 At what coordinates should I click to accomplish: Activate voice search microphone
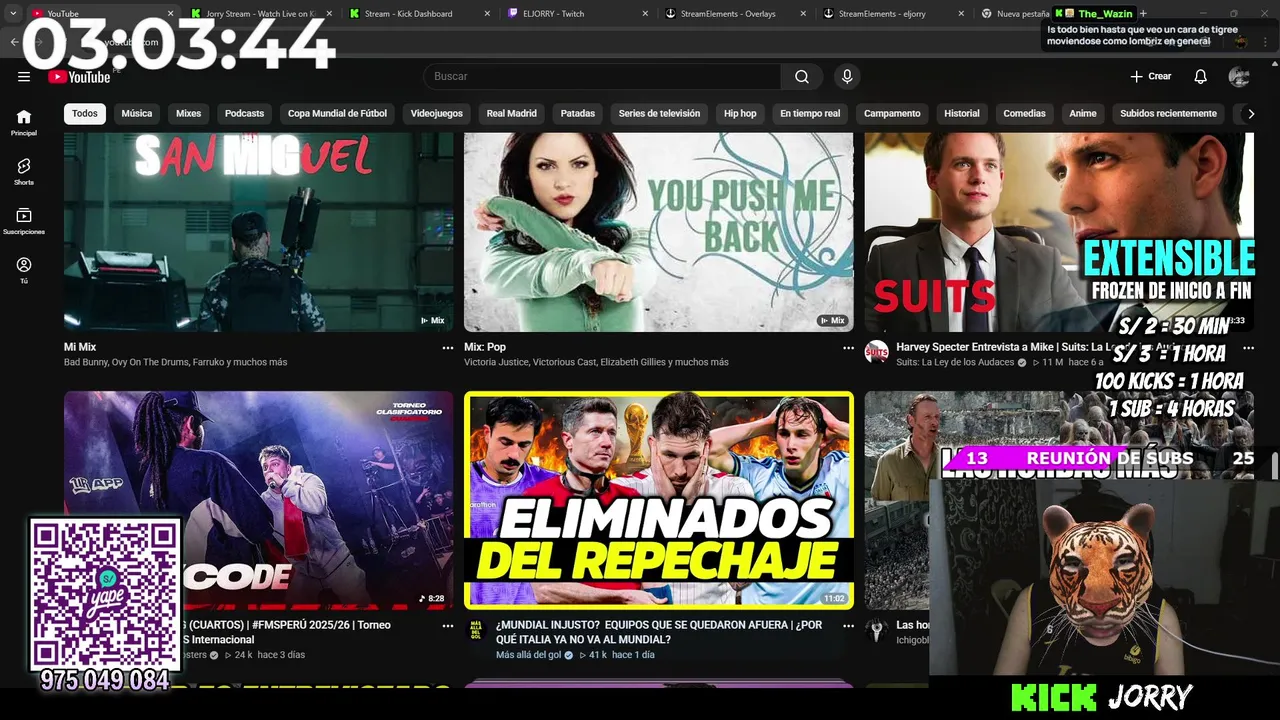(x=847, y=77)
